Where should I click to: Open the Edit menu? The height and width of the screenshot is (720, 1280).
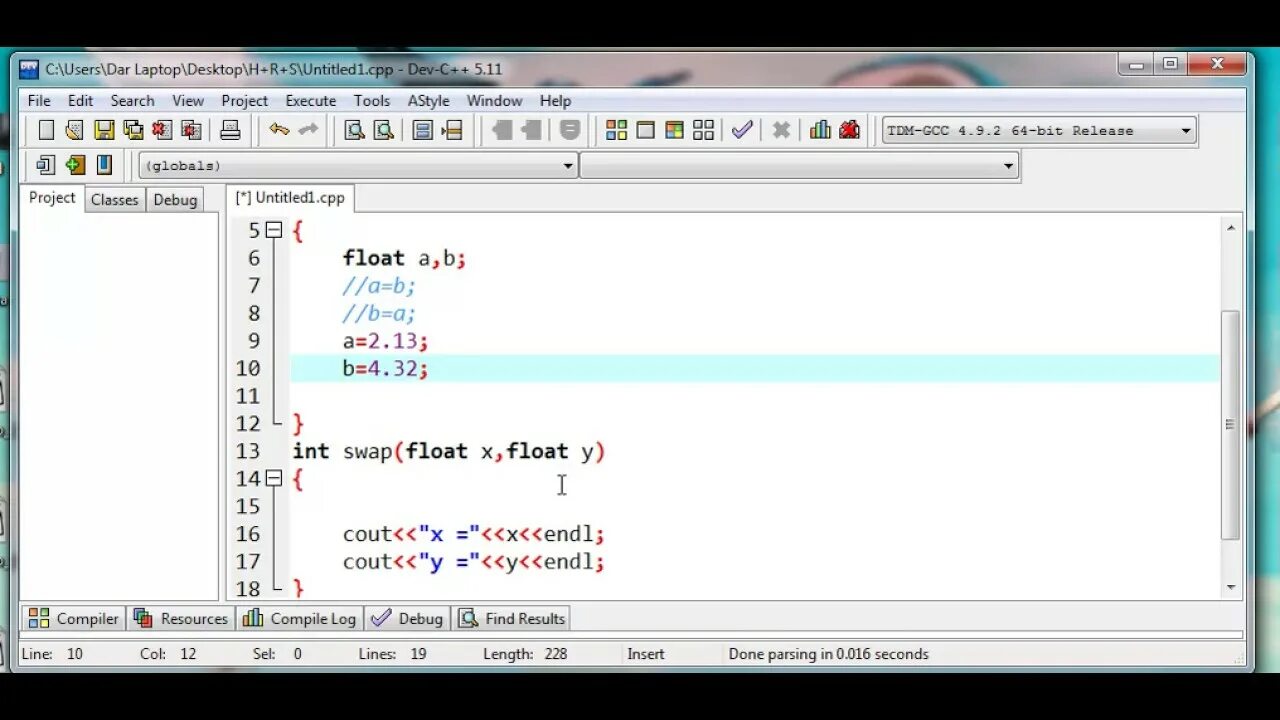(80, 101)
